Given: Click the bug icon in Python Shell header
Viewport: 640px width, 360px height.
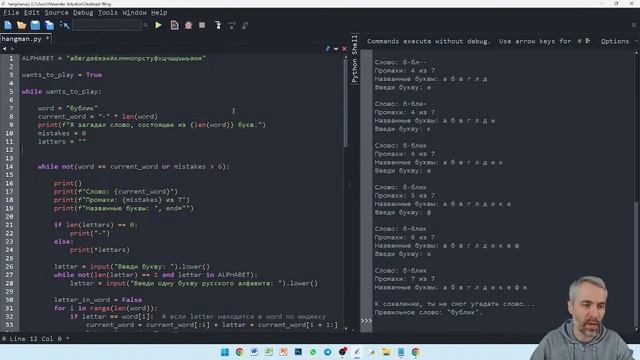Looking at the screenshot, I should [580, 41].
